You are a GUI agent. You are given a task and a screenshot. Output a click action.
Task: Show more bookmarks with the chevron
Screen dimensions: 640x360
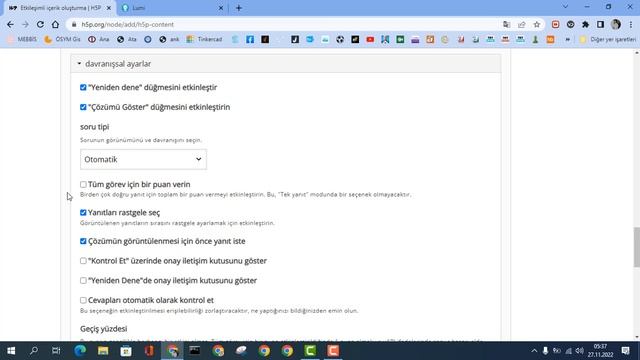point(567,40)
